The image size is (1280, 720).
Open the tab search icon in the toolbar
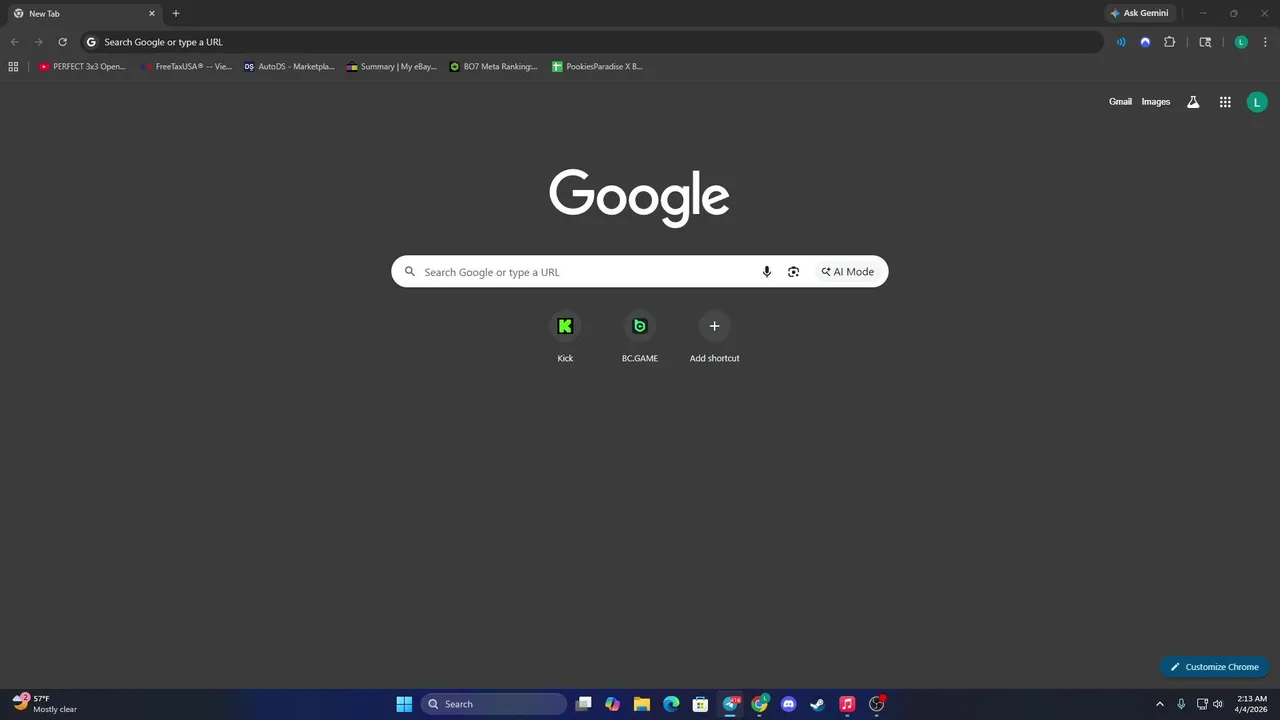pos(1205,42)
